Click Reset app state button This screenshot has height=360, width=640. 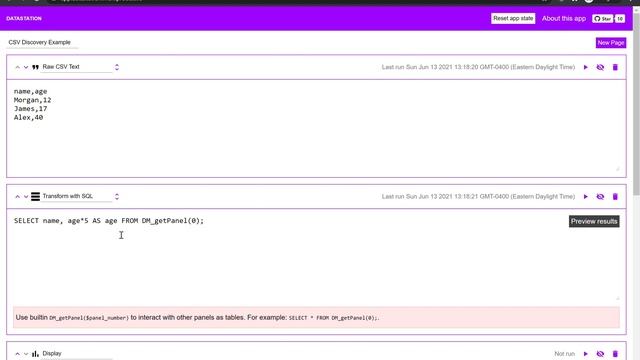(x=513, y=18)
